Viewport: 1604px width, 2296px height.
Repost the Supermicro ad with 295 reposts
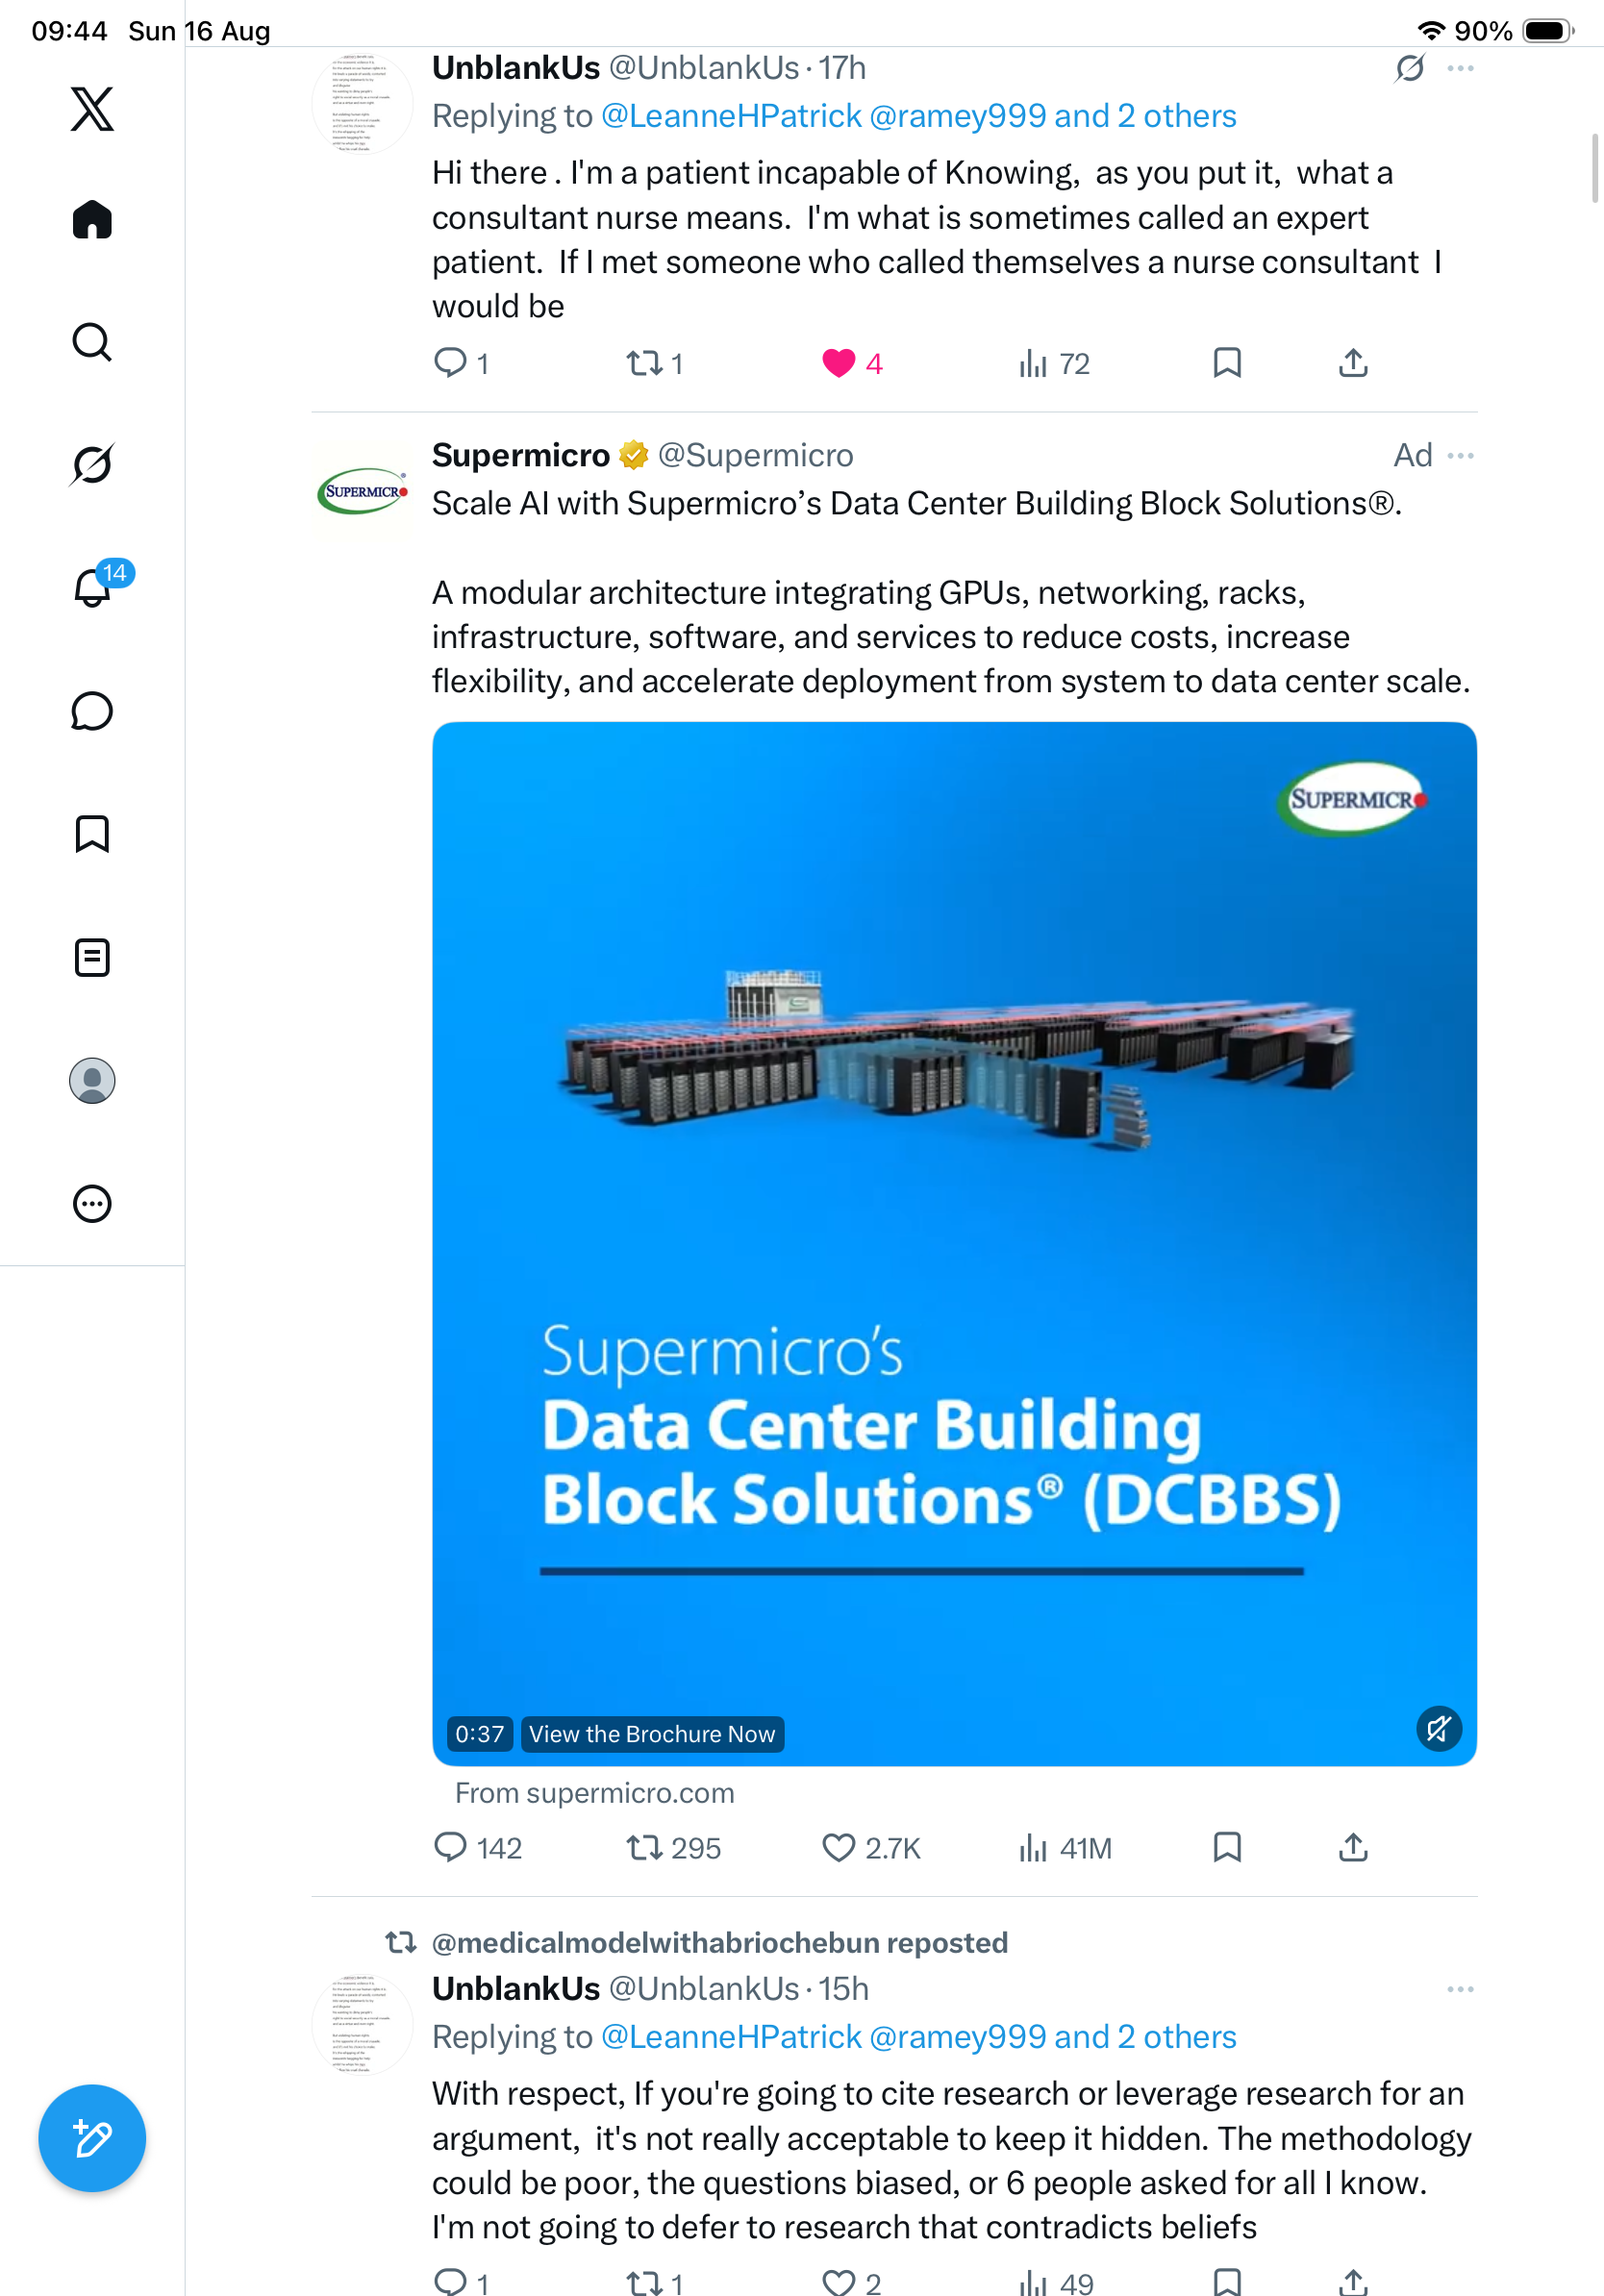point(673,1847)
